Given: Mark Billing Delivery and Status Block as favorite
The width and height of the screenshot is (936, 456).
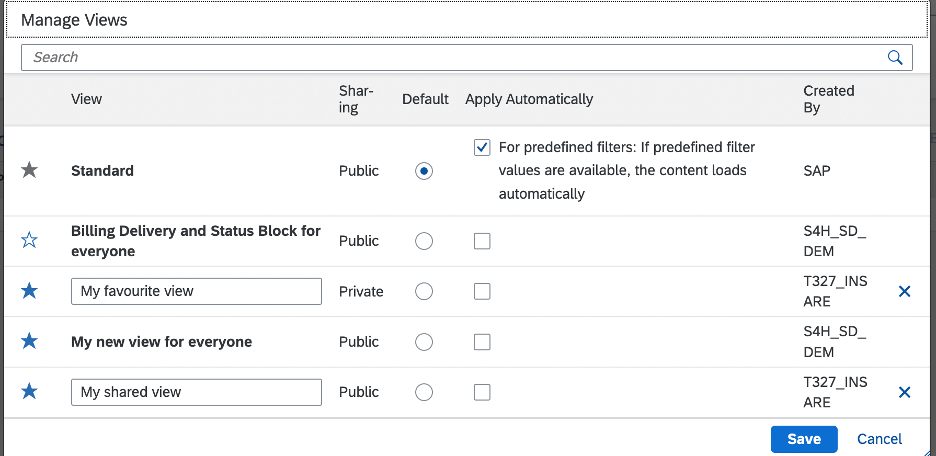Looking at the screenshot, I should coord(29,241).
